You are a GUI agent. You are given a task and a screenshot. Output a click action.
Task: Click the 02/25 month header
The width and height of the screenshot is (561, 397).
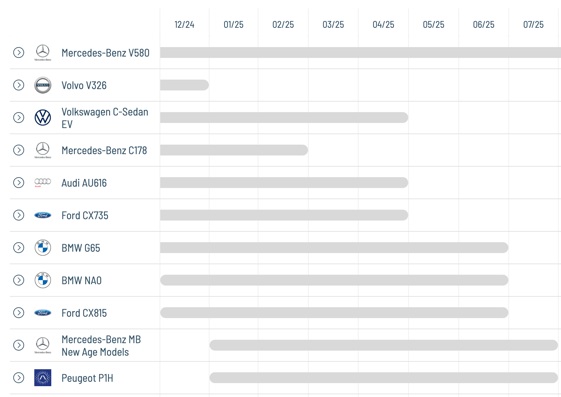pyautogui.click(x=283, y=25)
